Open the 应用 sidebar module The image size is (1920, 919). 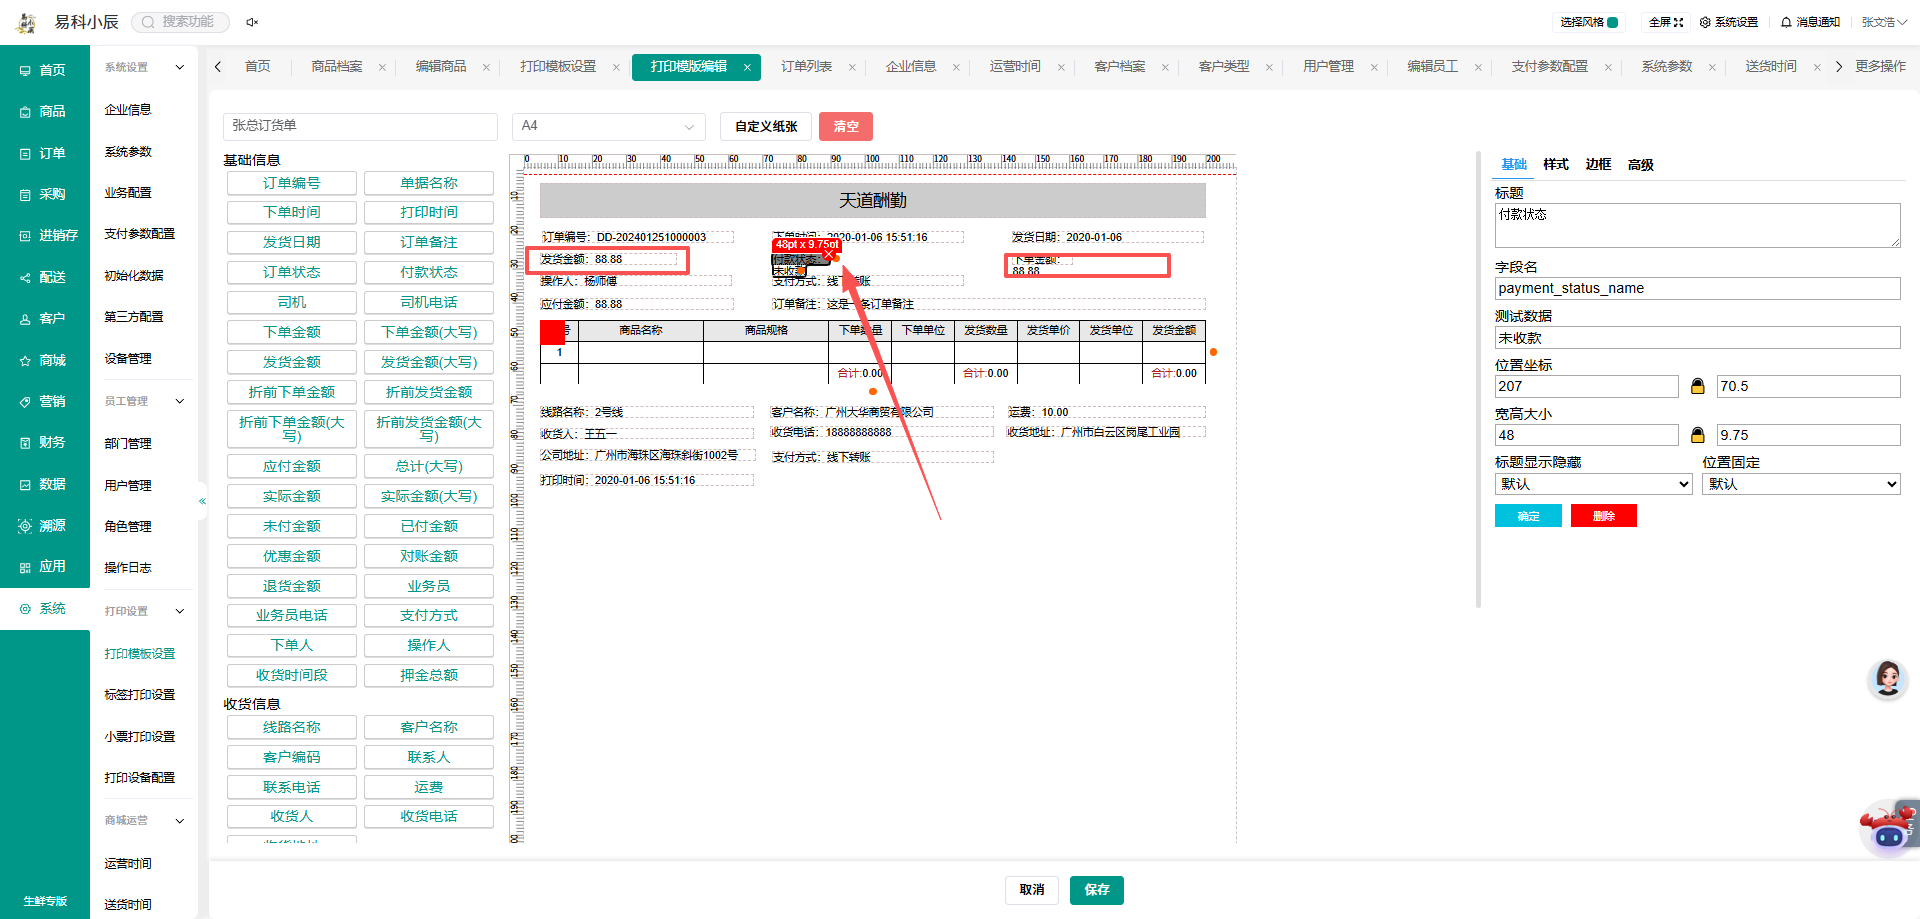[x=44, y=566]
